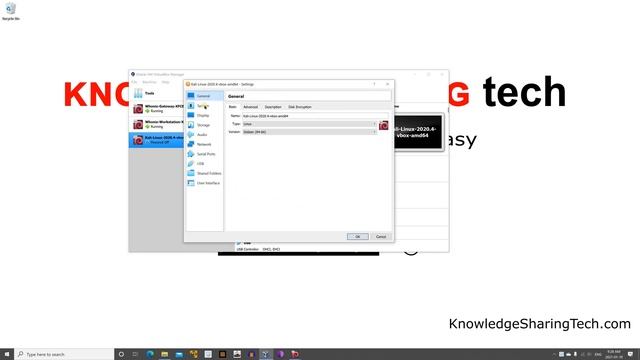This screenshot has height=360, width=640.
Task: Switch to the Disk Encryption tab
Action: click(x=300, y=107)
